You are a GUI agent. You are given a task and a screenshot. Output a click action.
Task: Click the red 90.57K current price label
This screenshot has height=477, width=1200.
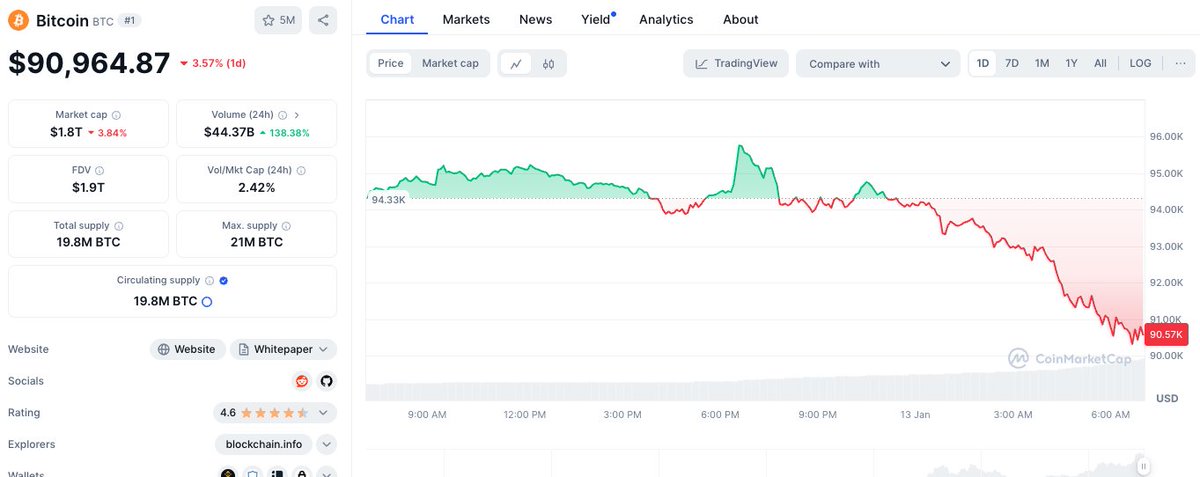pos(1167,334)
